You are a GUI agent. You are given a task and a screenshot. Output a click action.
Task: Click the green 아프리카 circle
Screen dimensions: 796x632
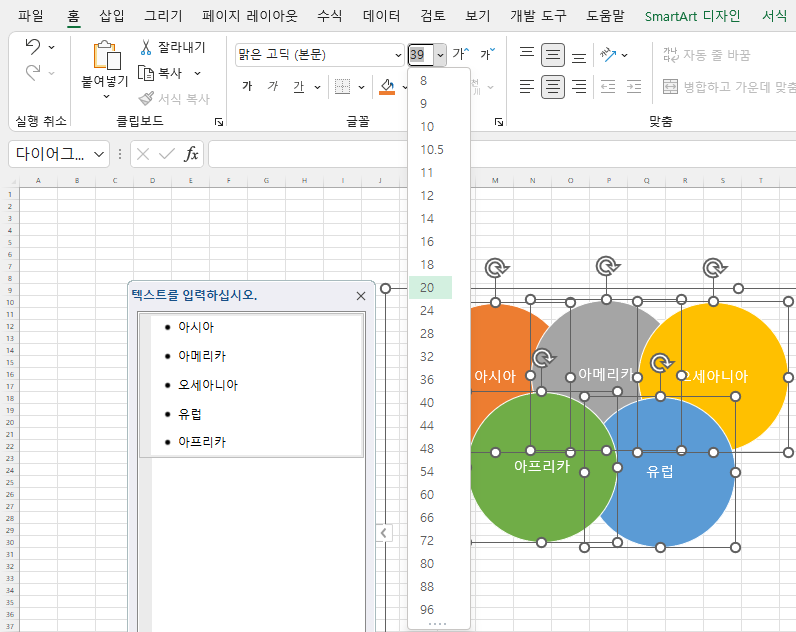[x=542, y=467]
